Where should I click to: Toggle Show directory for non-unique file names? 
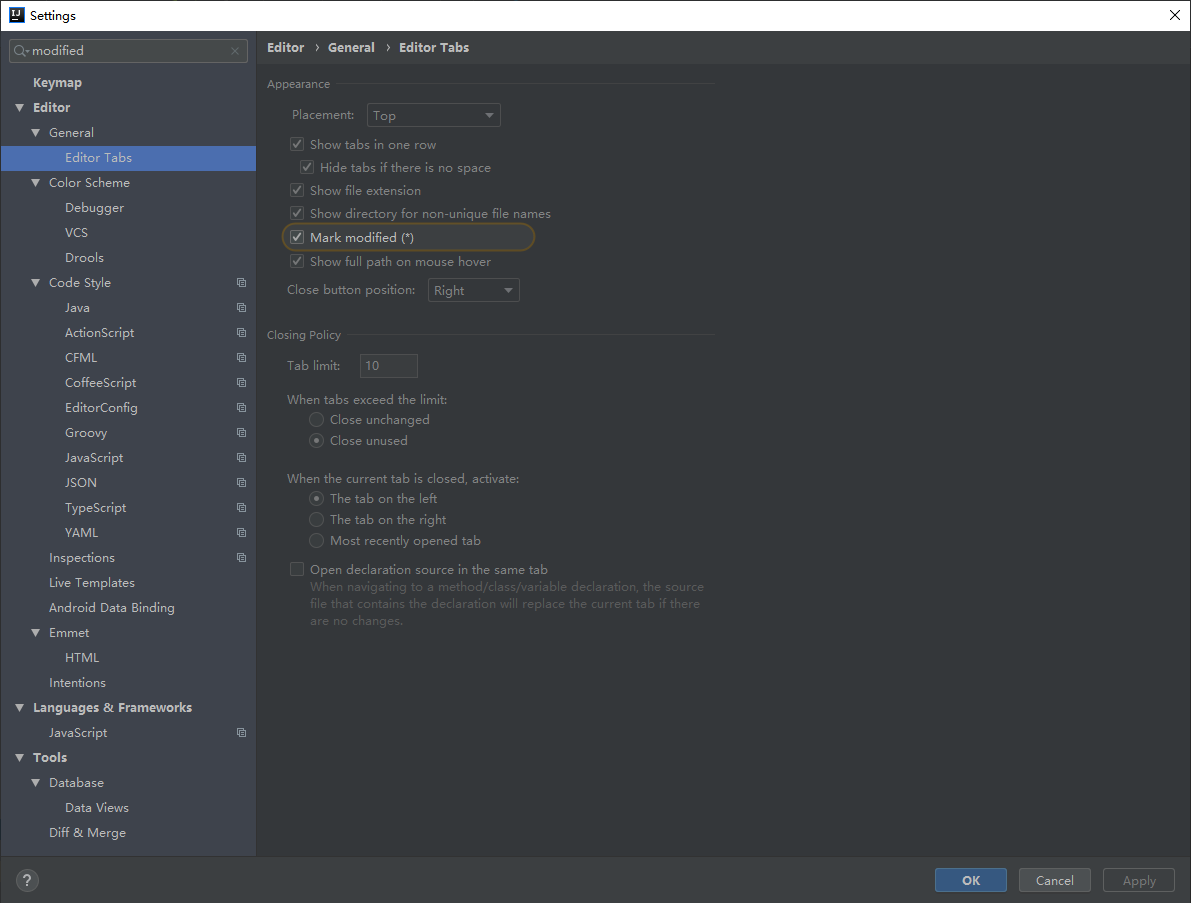(x=297, y=213)
